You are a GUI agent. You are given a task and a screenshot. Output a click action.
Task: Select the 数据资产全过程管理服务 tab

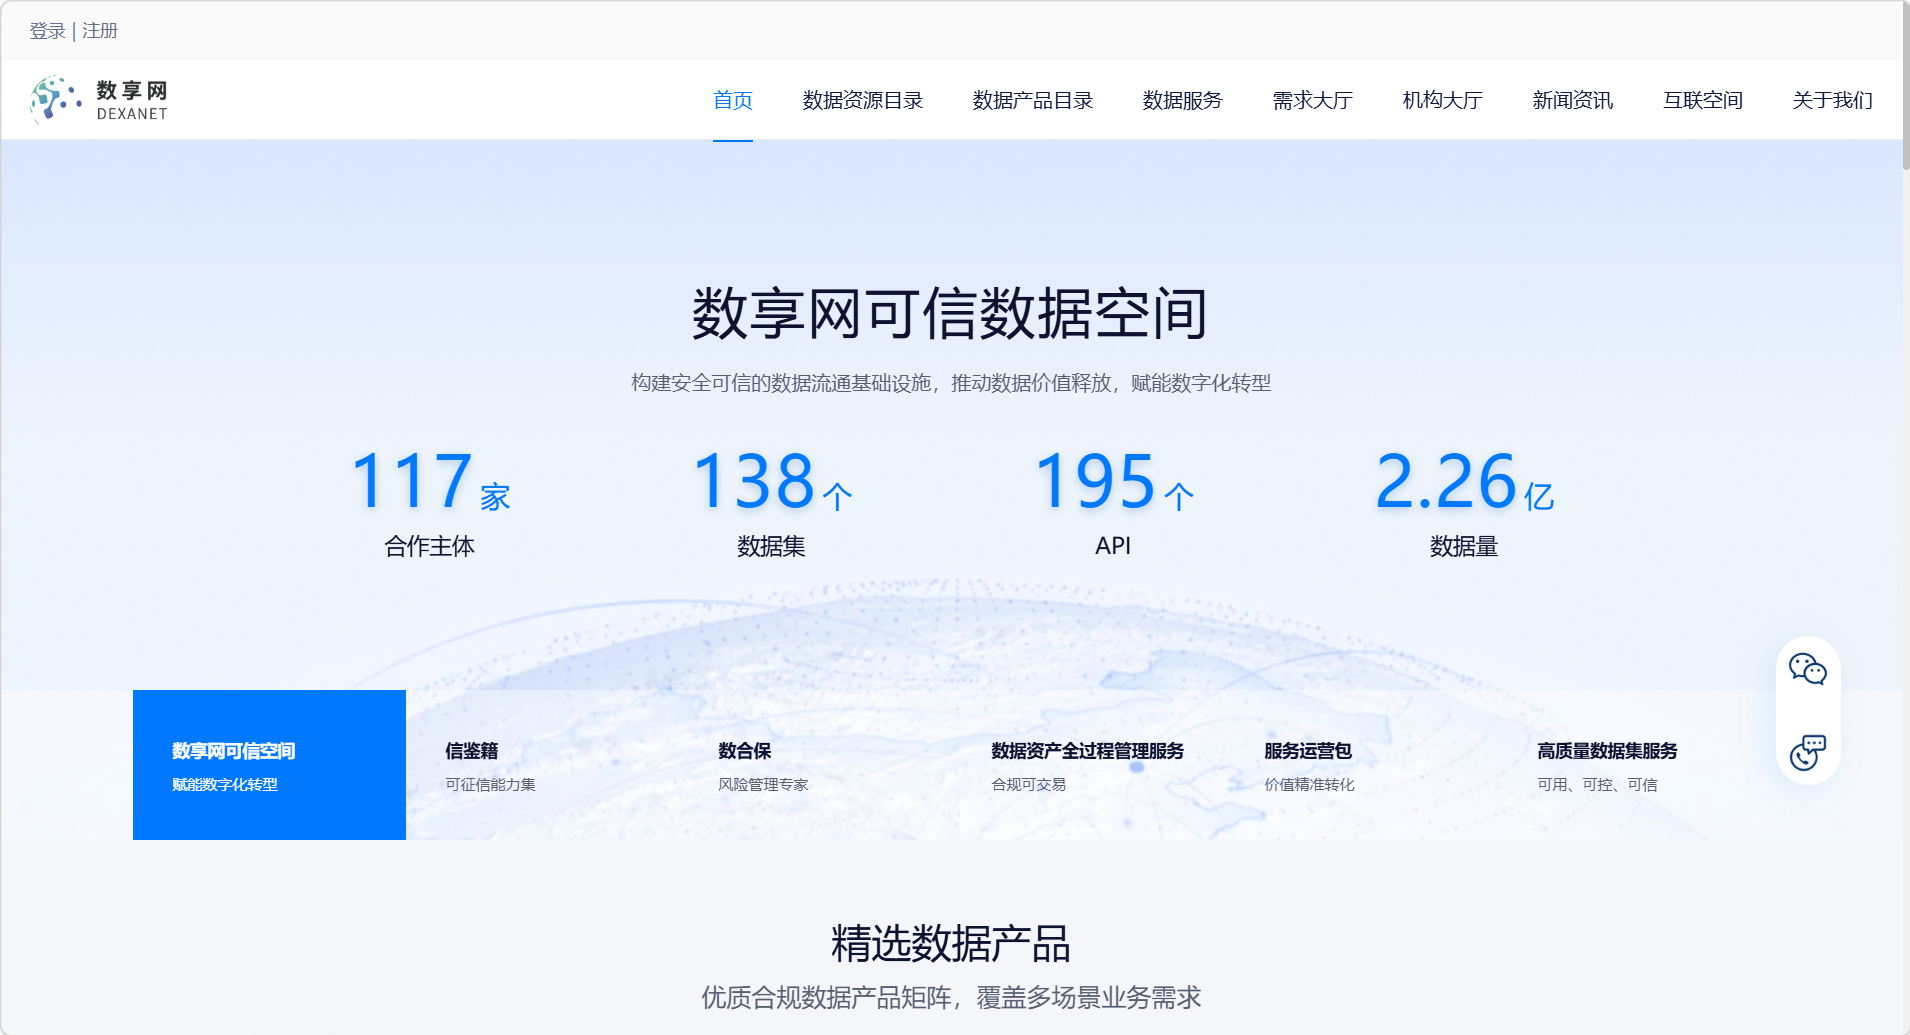[1087, 765]
